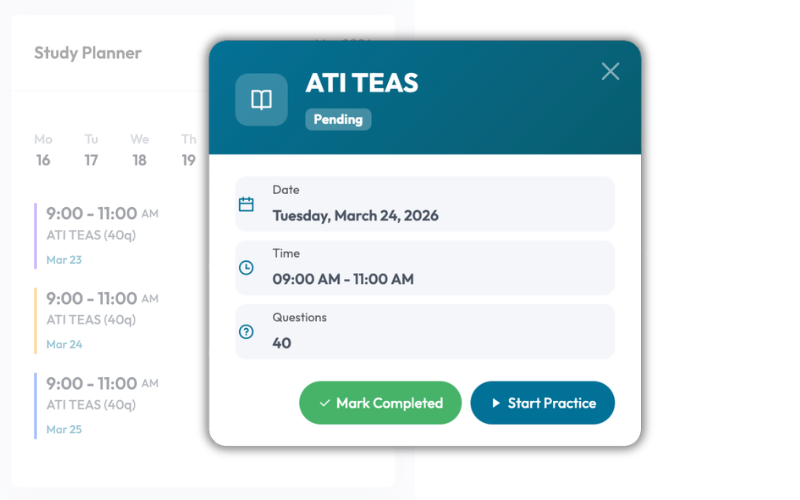Click the date Tuesday, March 24, 2026
Screen dimensions: 800x500
(x=355, y=215)
